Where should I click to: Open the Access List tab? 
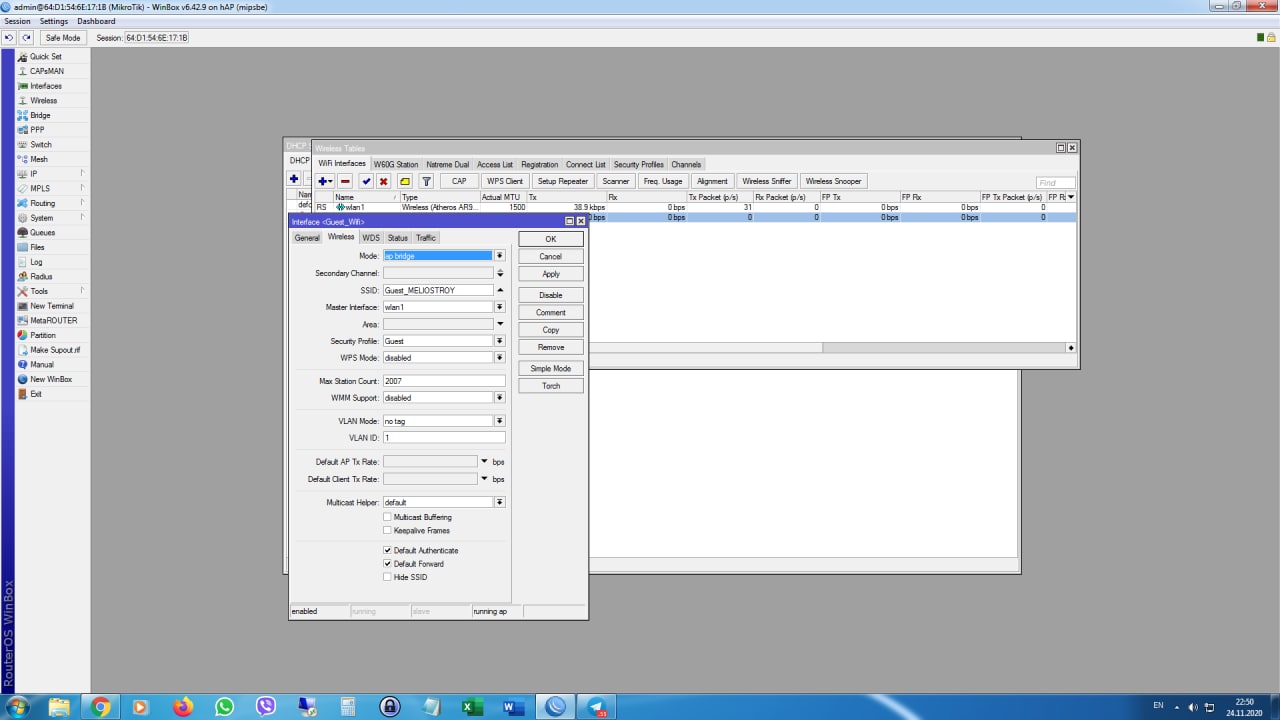tap(495, 165)
